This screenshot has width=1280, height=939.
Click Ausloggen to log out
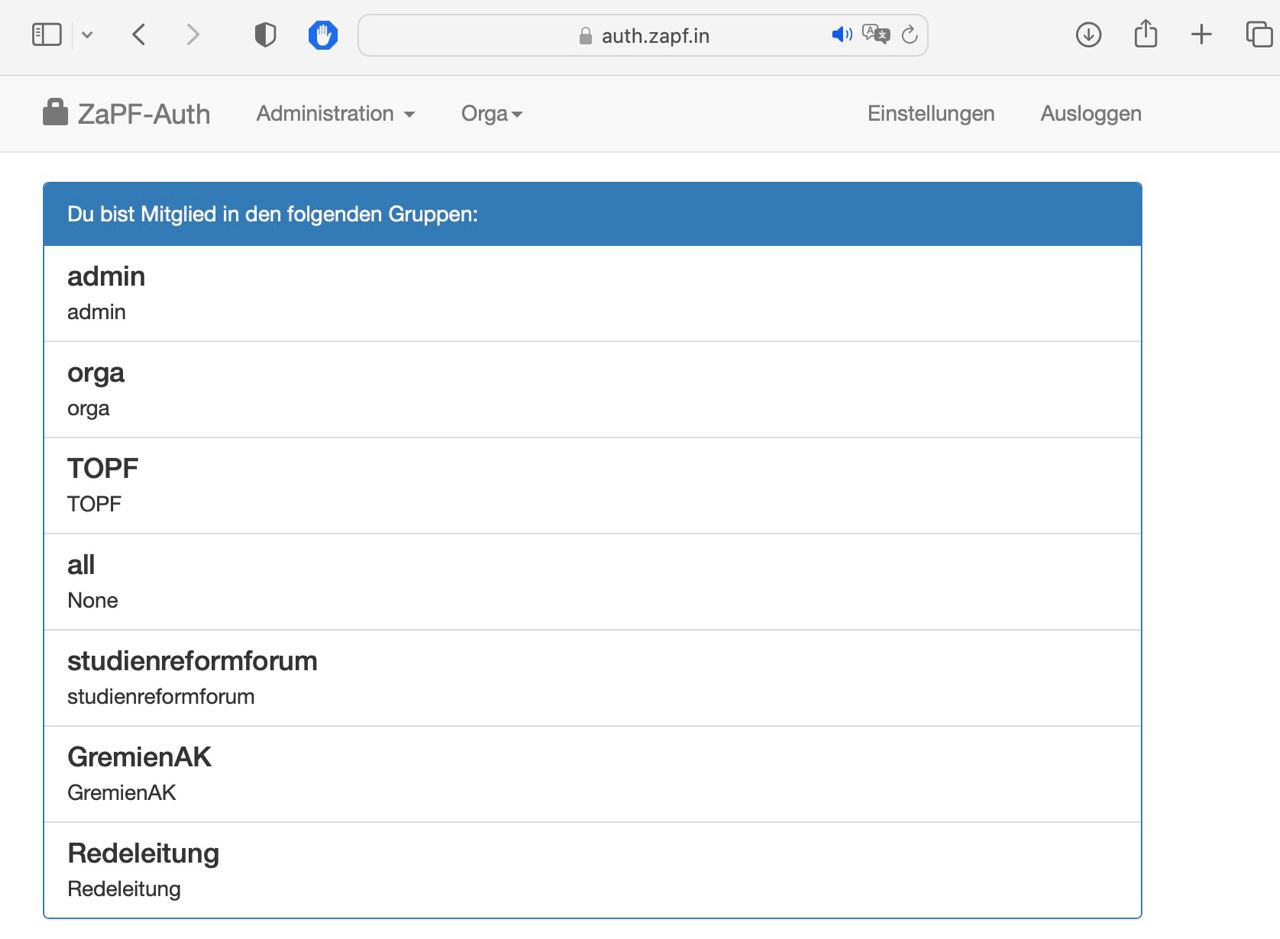pos(1090,114)
